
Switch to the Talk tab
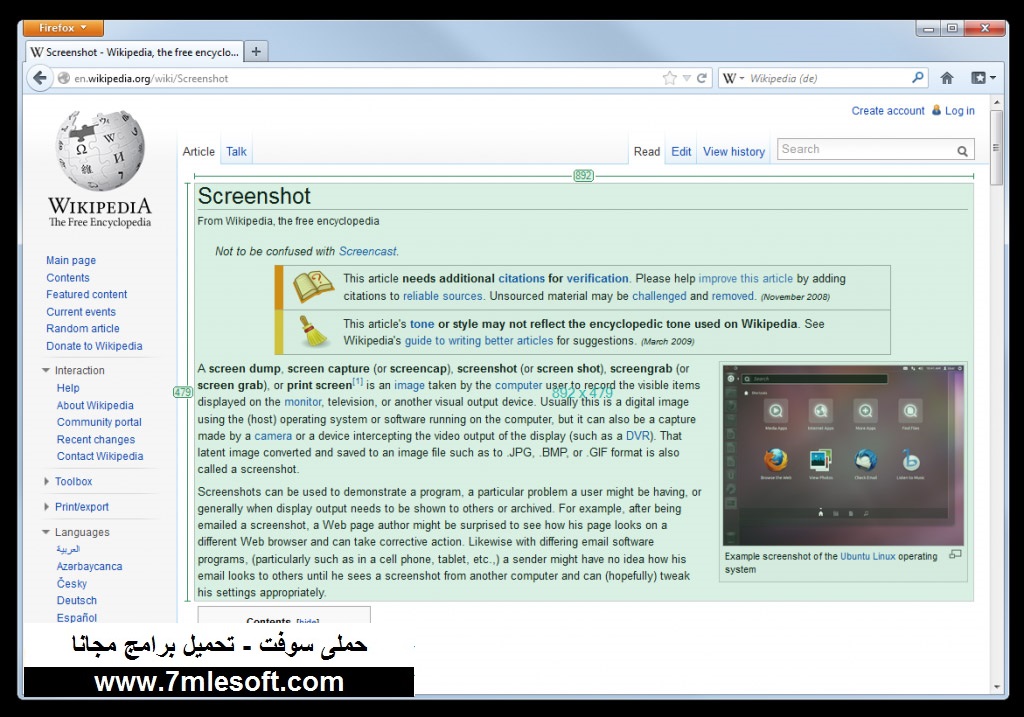click(236, 151)
